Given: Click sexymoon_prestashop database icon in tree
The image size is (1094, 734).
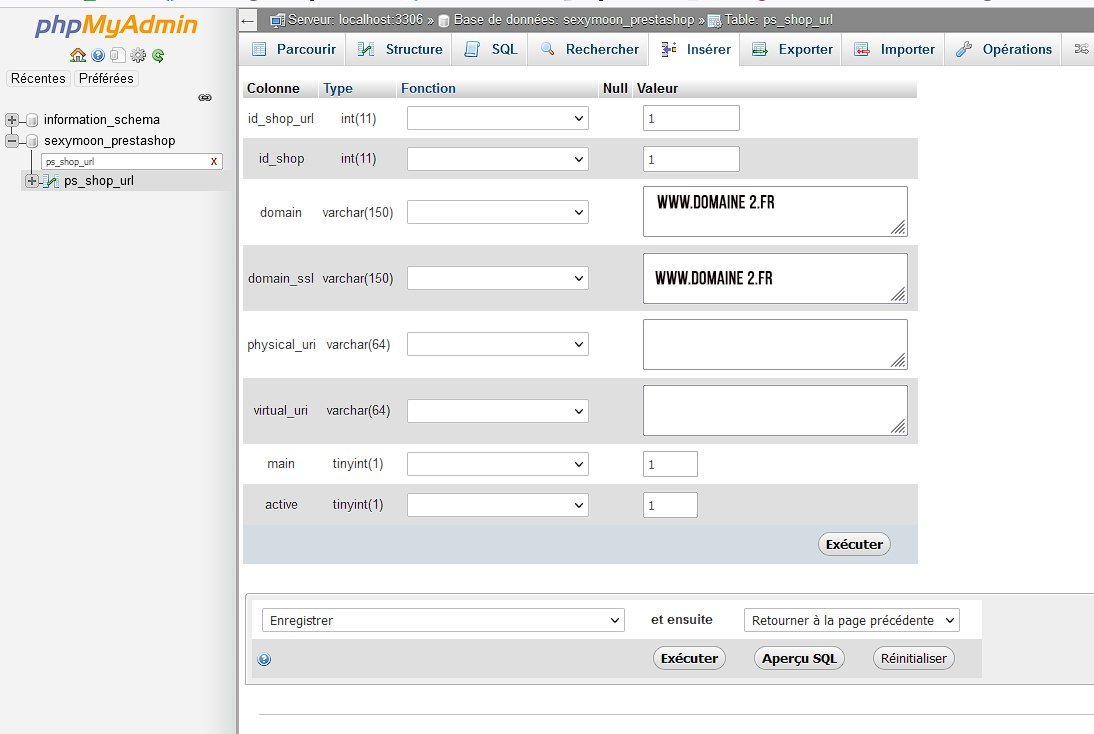Looking at the screenshot, I should point(32,141).
